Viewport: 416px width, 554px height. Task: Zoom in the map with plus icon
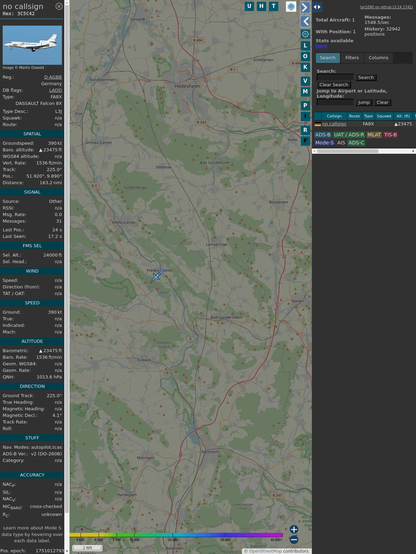point(294,529)
